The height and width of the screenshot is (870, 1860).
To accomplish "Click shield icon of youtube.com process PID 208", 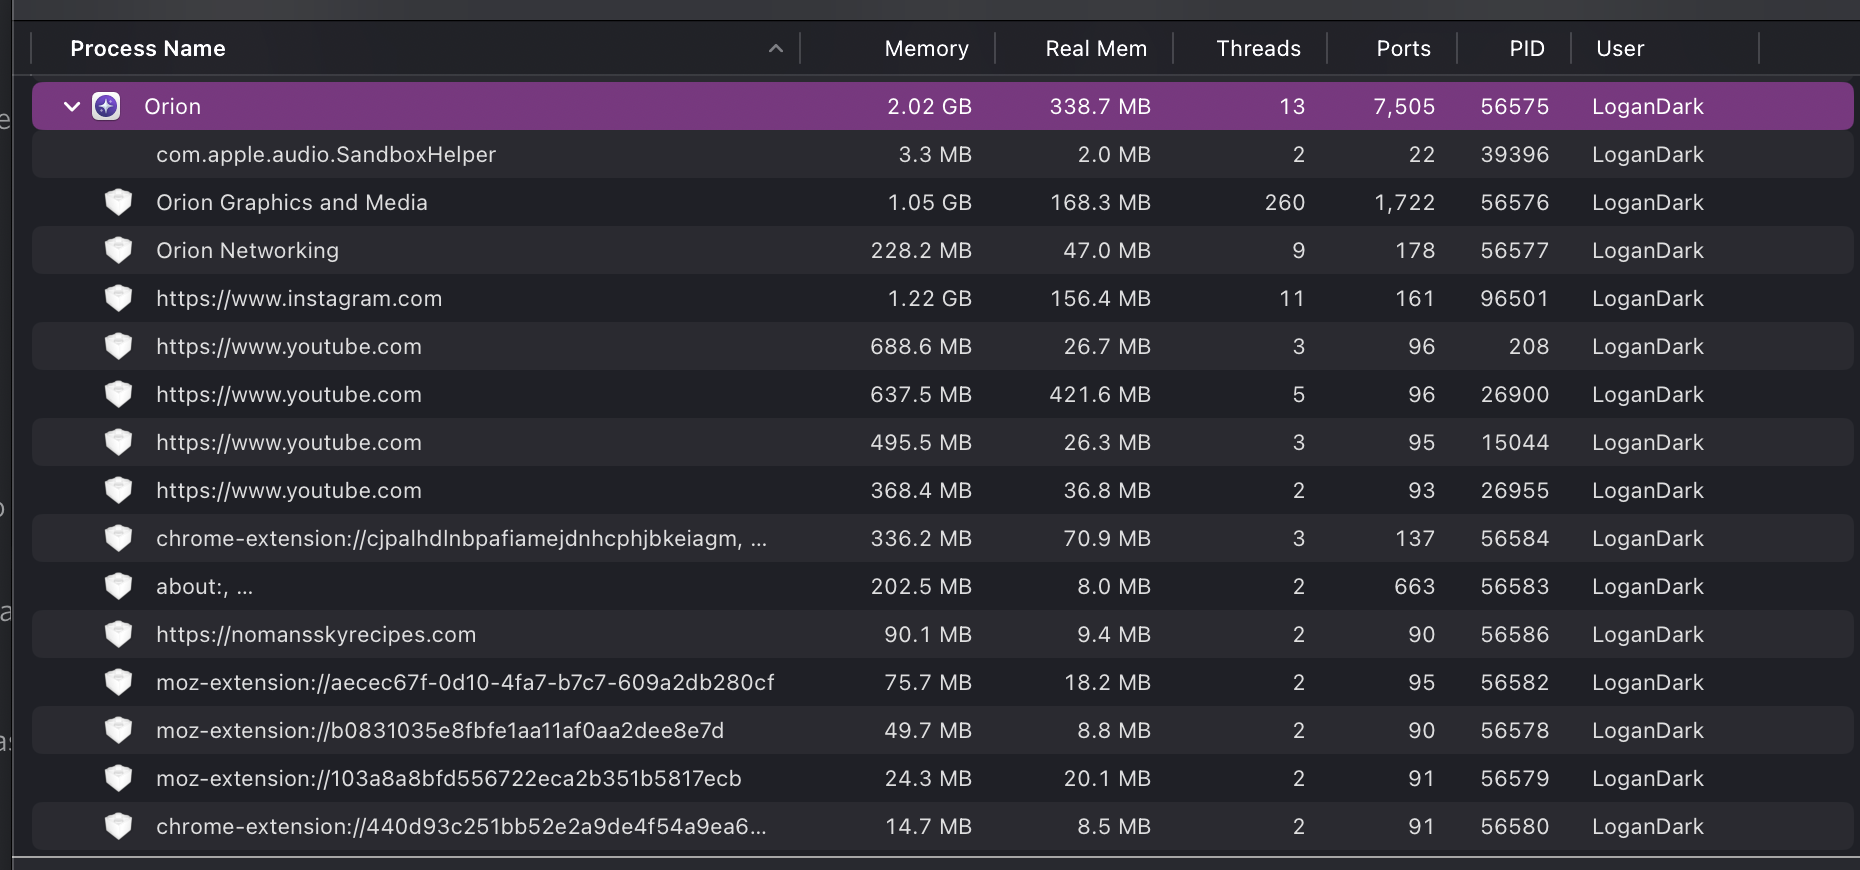I will pos(118,346).
